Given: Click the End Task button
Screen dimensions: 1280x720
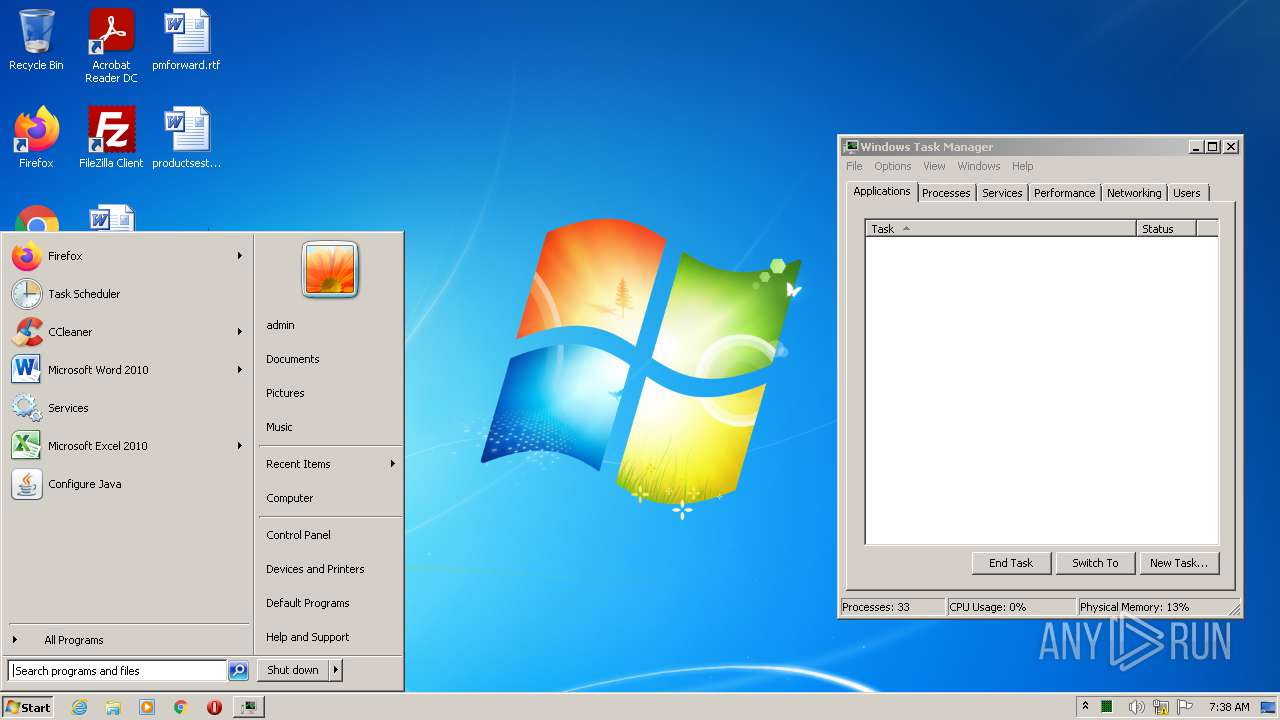Looking at the screenshot, I should coord(1011,563).
